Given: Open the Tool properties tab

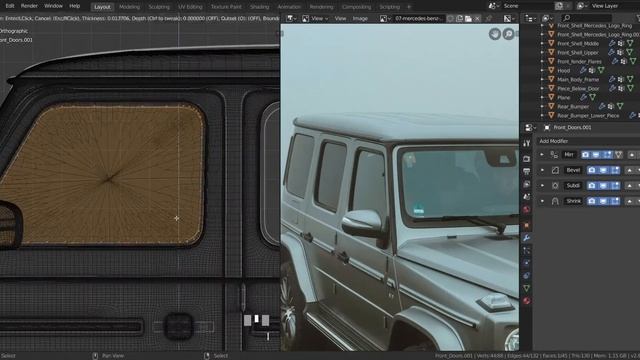Looking at the screenshot, I should [x=527, y=143].
